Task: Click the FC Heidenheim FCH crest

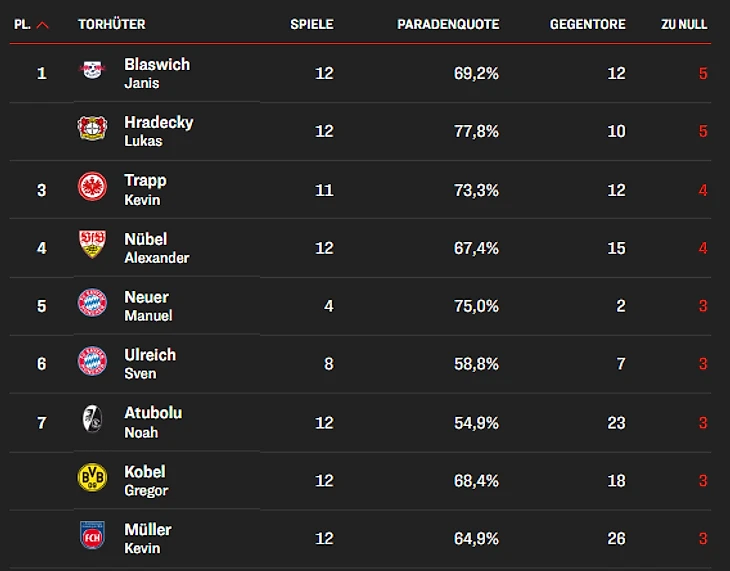Action: [92, 535]
